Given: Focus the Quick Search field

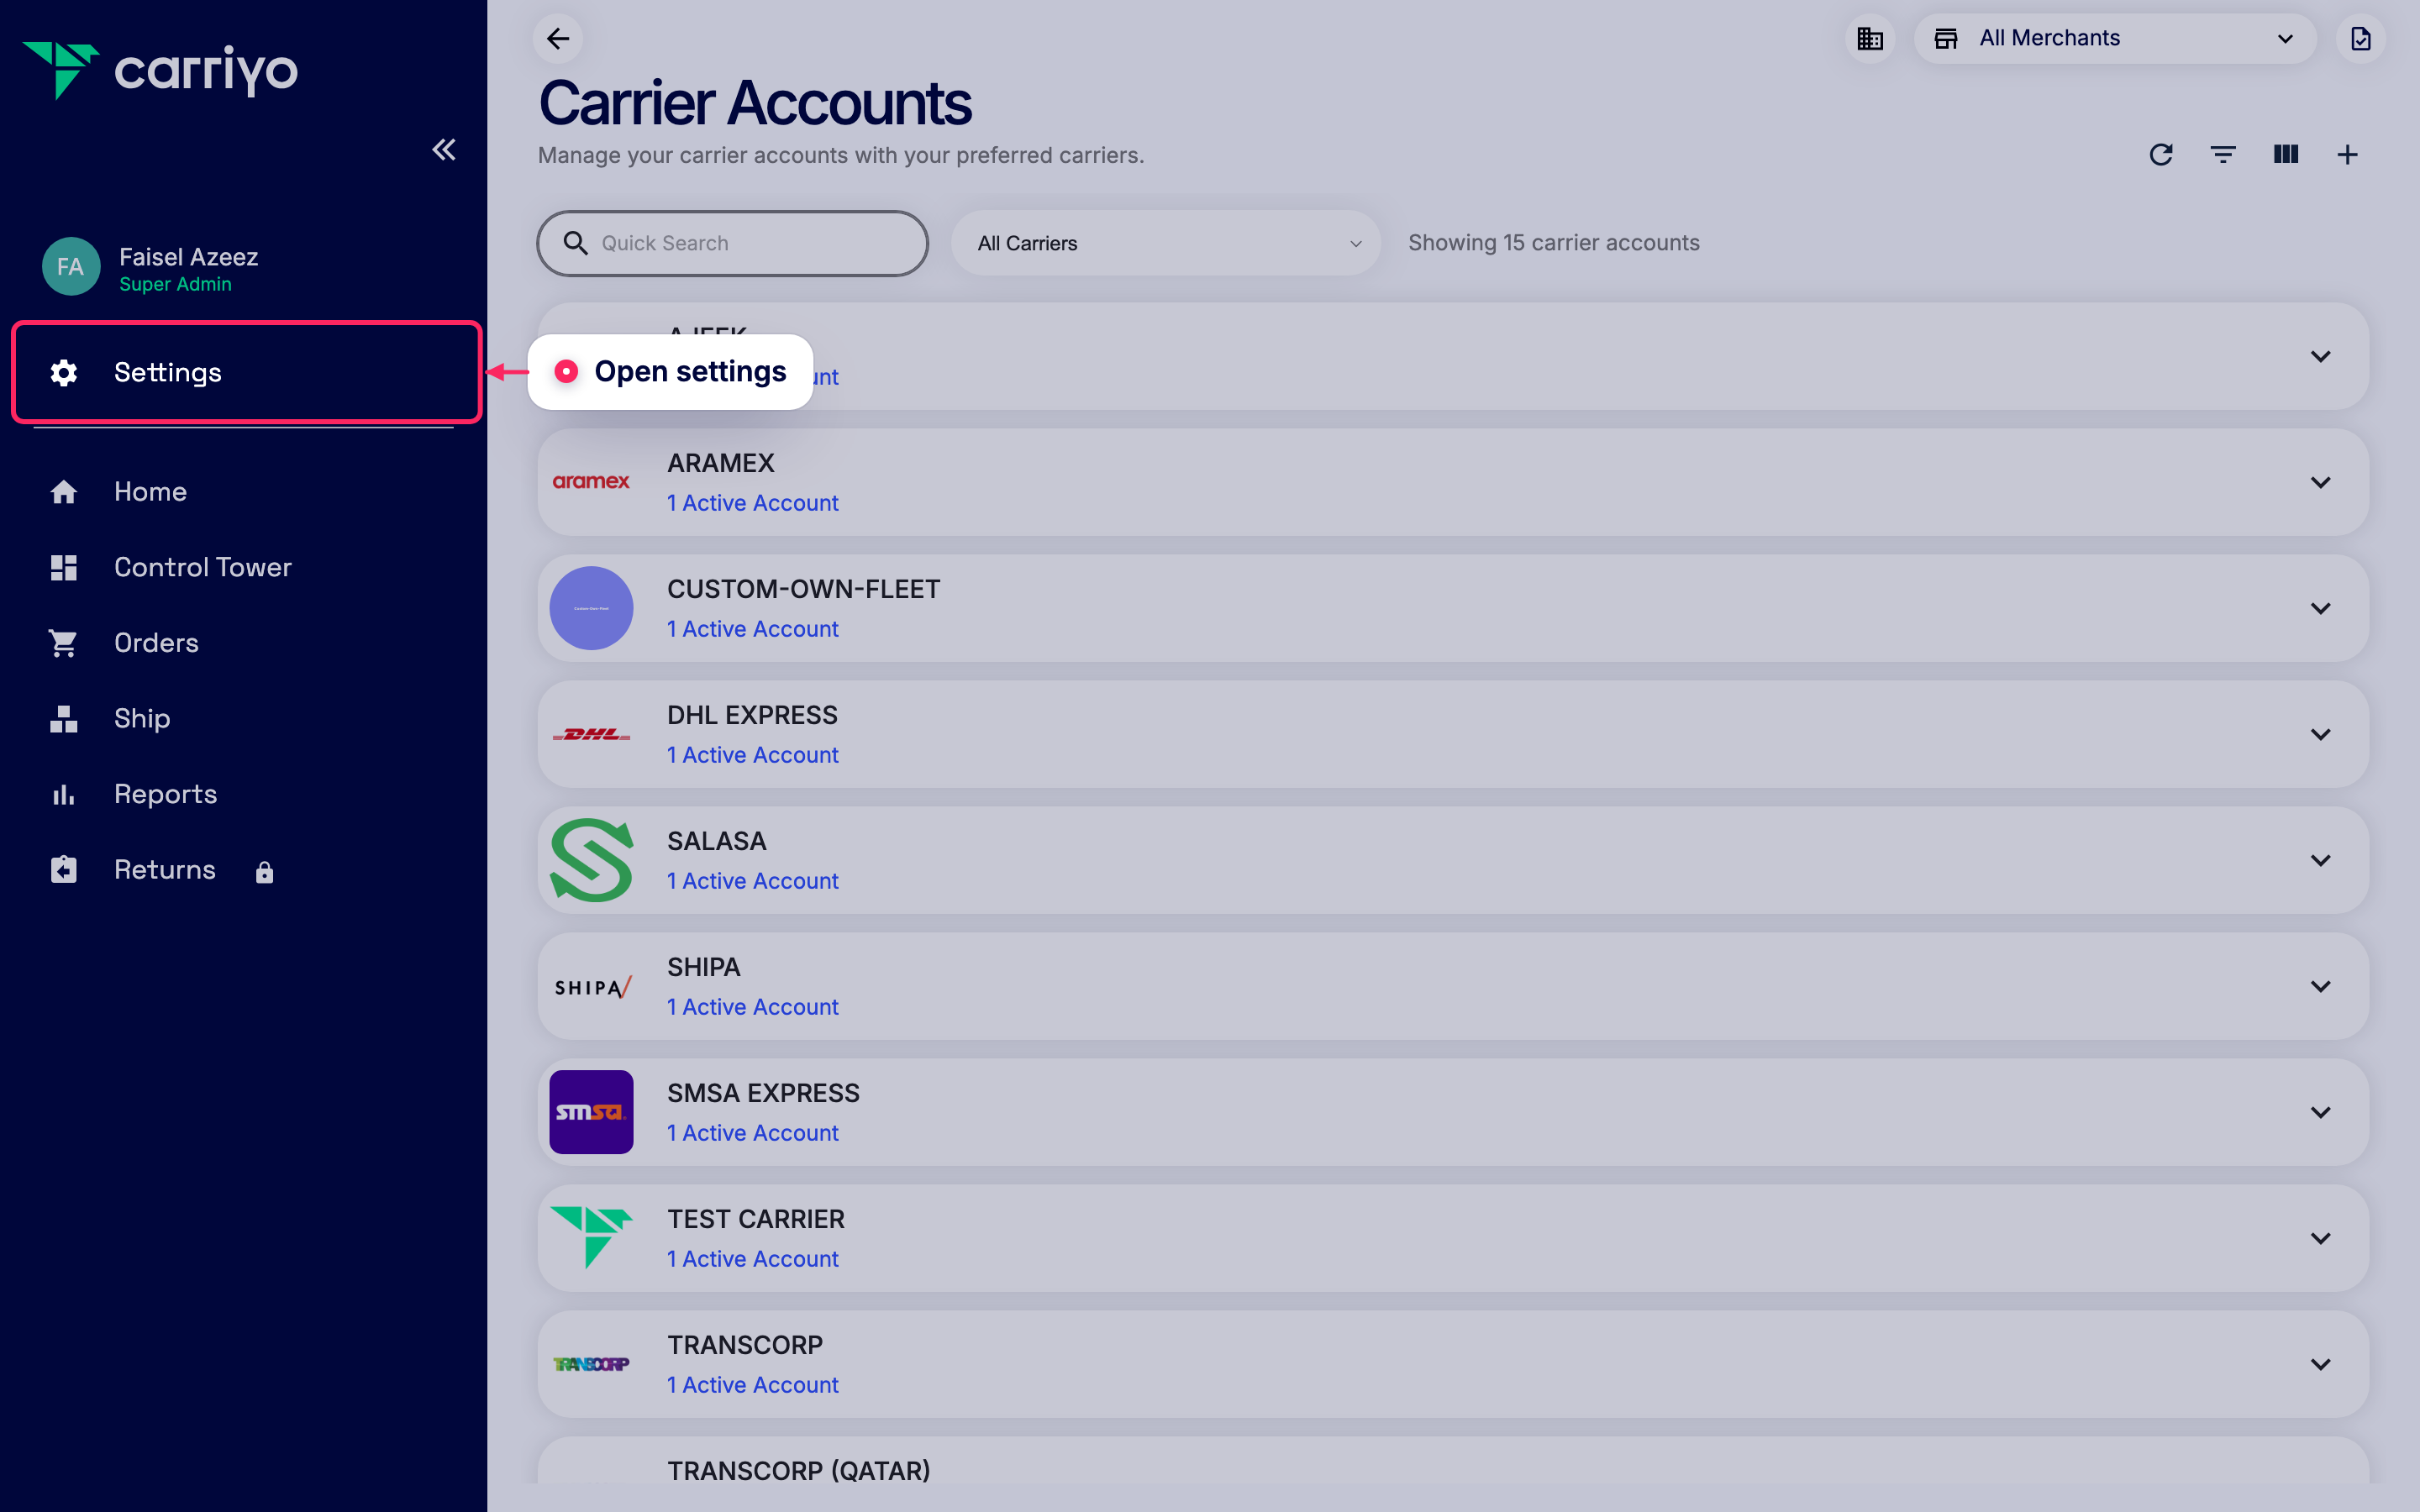Looking at the screenshot, I should pyautogui.click(x=733, y=243).
